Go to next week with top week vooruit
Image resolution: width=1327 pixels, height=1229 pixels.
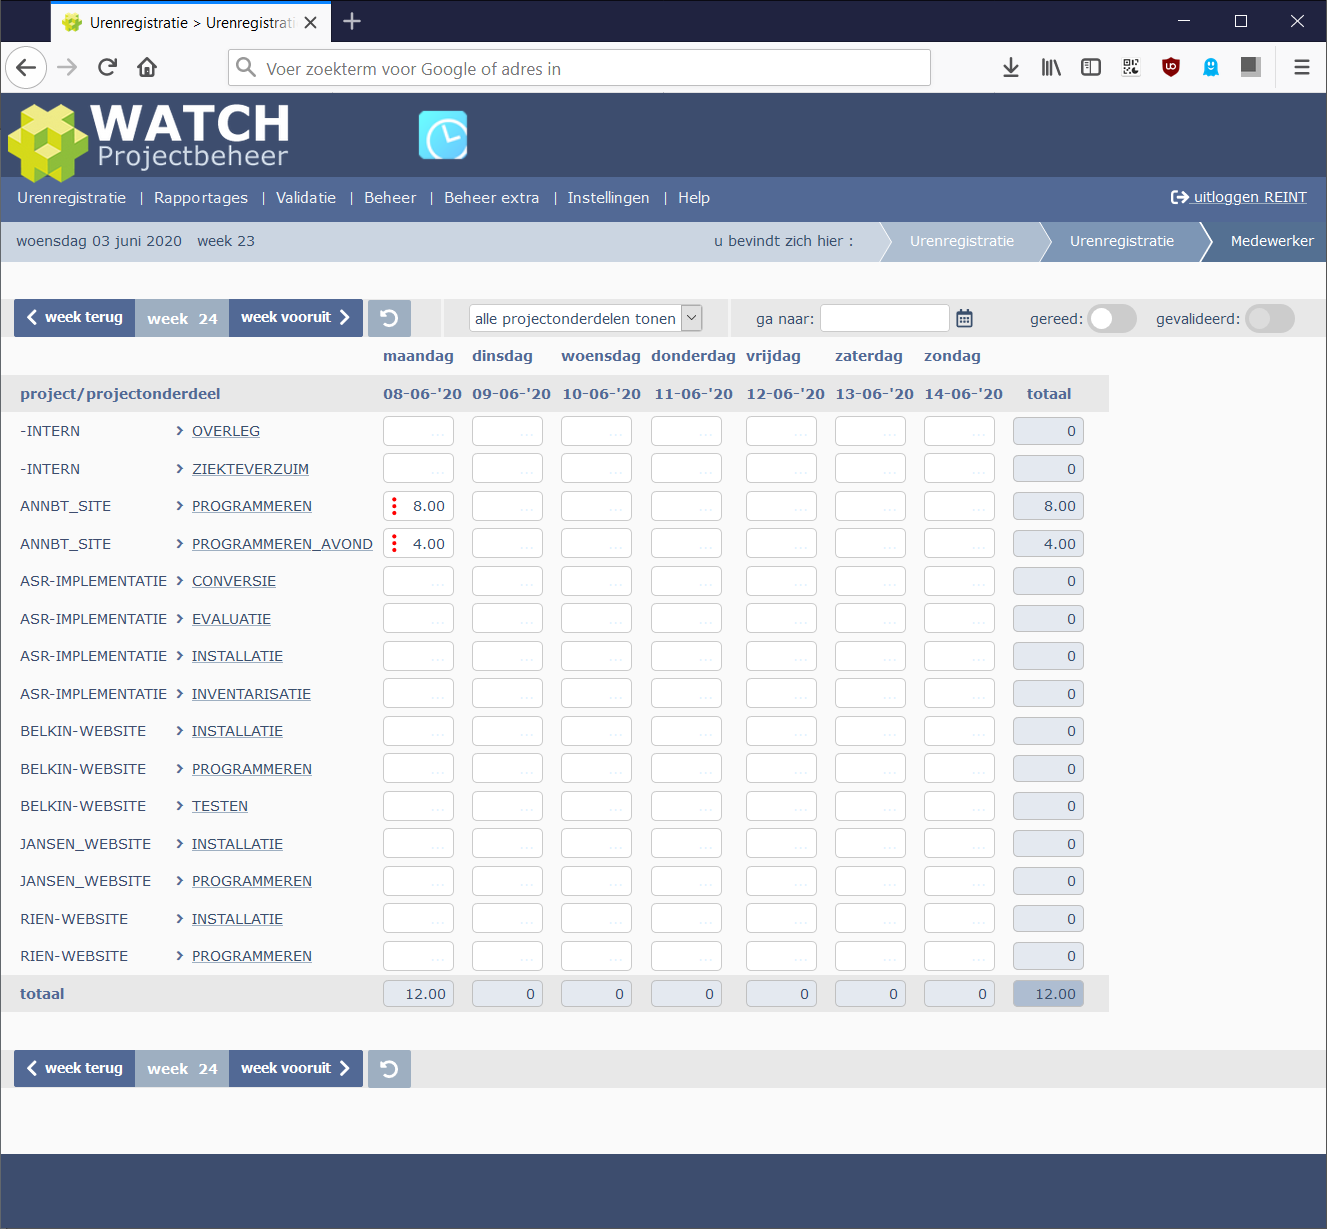pos(296,318)
